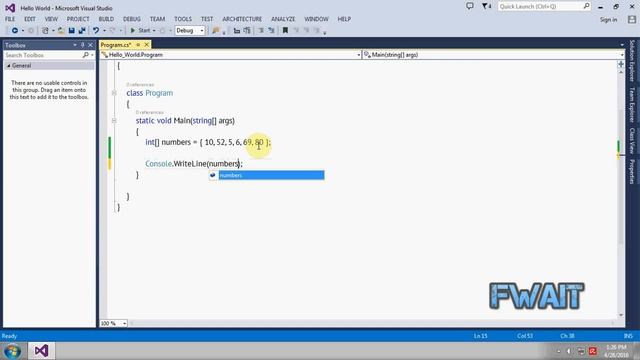Click the taskbar clock
Viewport: 640px width, 360px height.
pos(616,351)
